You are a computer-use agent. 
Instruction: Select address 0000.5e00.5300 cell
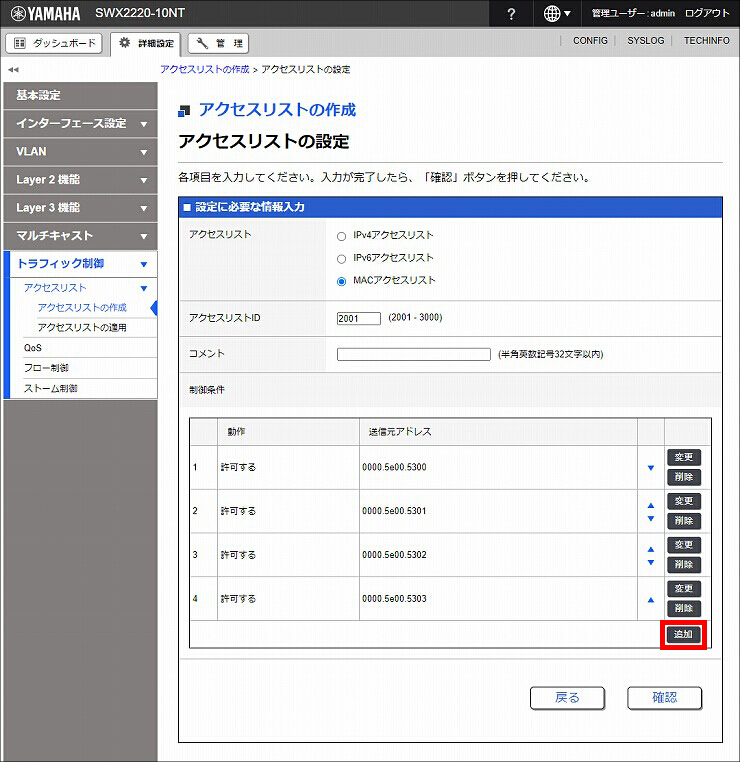point(498,468)
